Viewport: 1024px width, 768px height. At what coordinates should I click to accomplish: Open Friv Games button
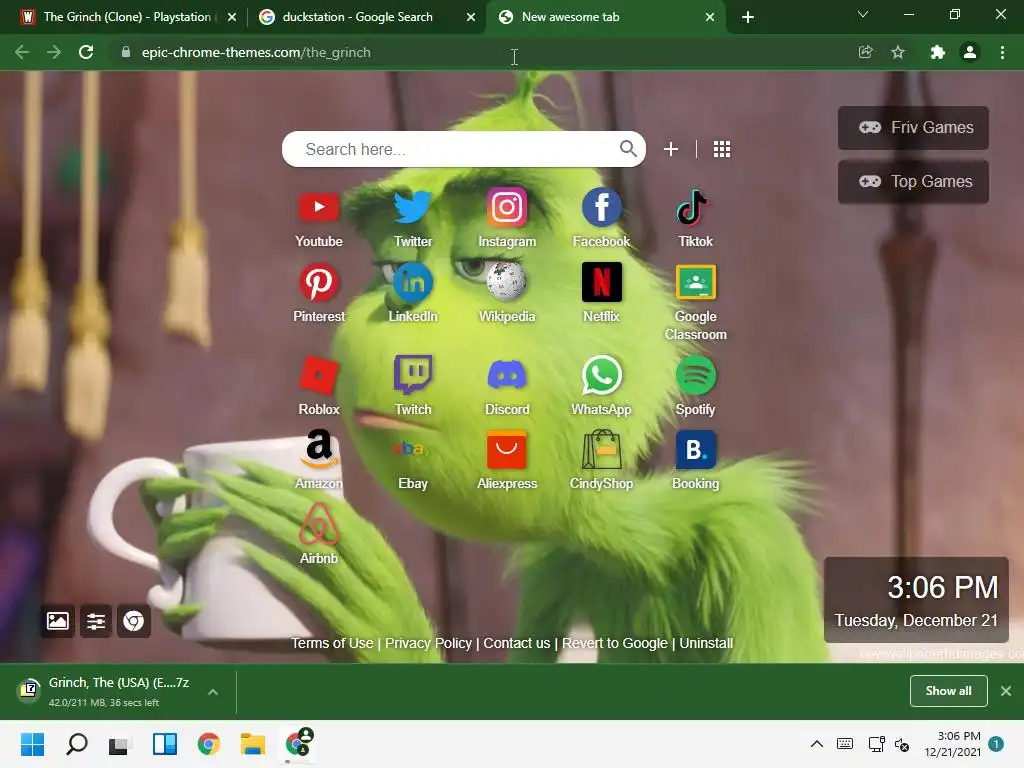click(x=913, y=127)
